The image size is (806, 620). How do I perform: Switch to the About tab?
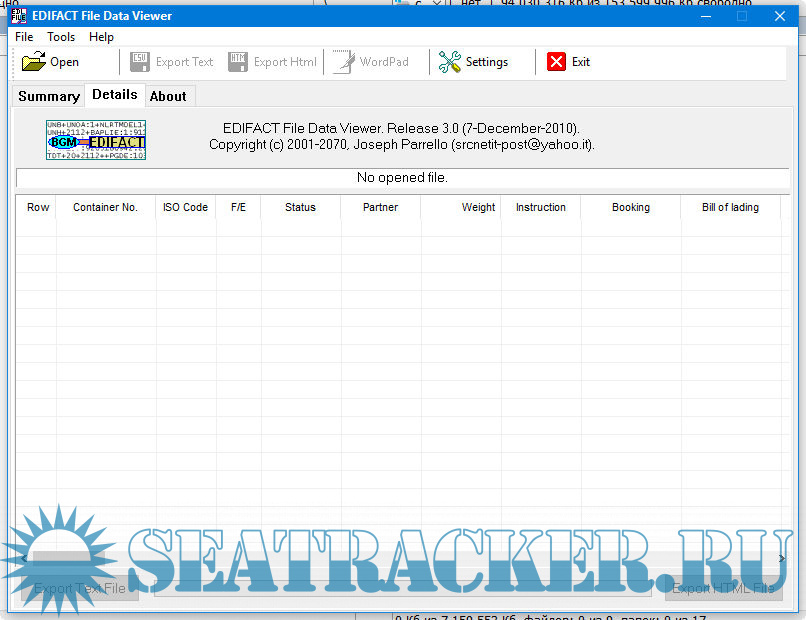point(168,96)
